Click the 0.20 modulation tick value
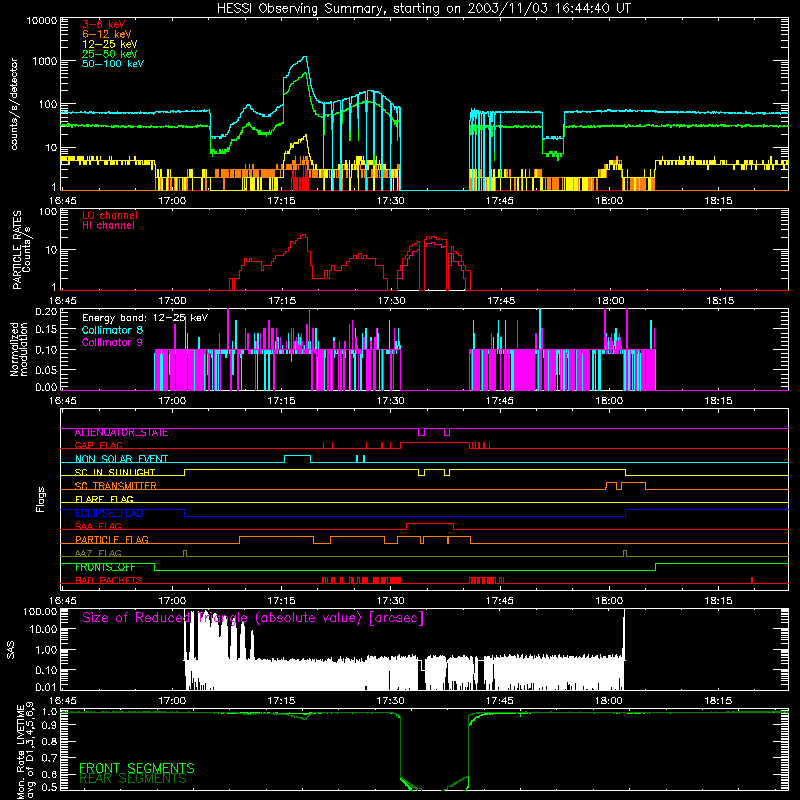800x800 pixels. 46,311
